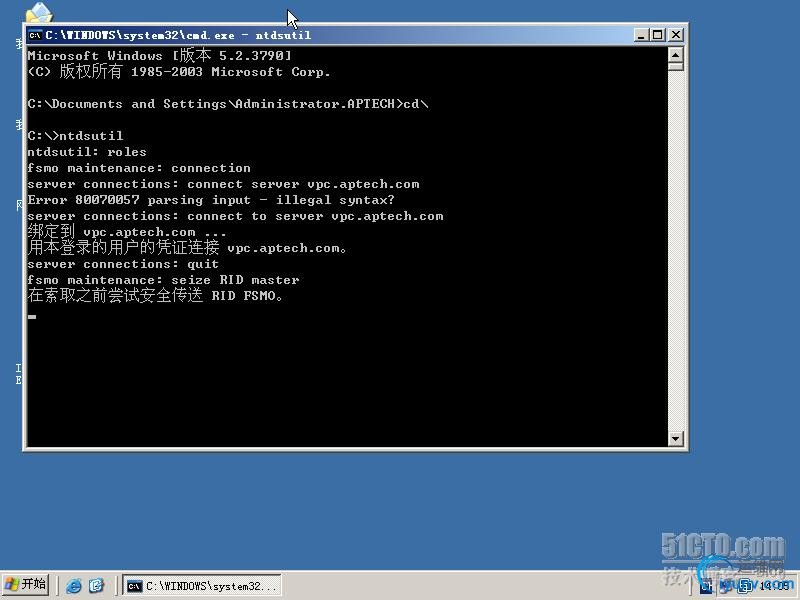Click the console vertical scrollbar thumb
Viewport: 800px width, 600px height.
pos(676,66)
